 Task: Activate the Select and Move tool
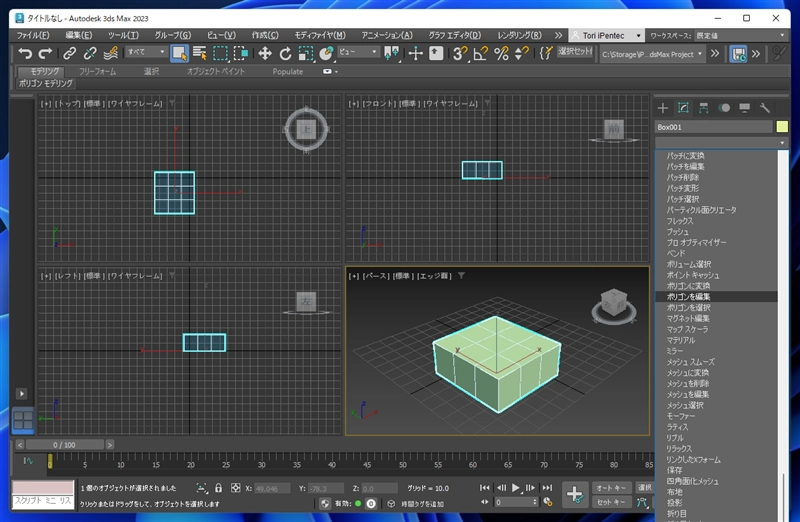click(x=264, y=53)
